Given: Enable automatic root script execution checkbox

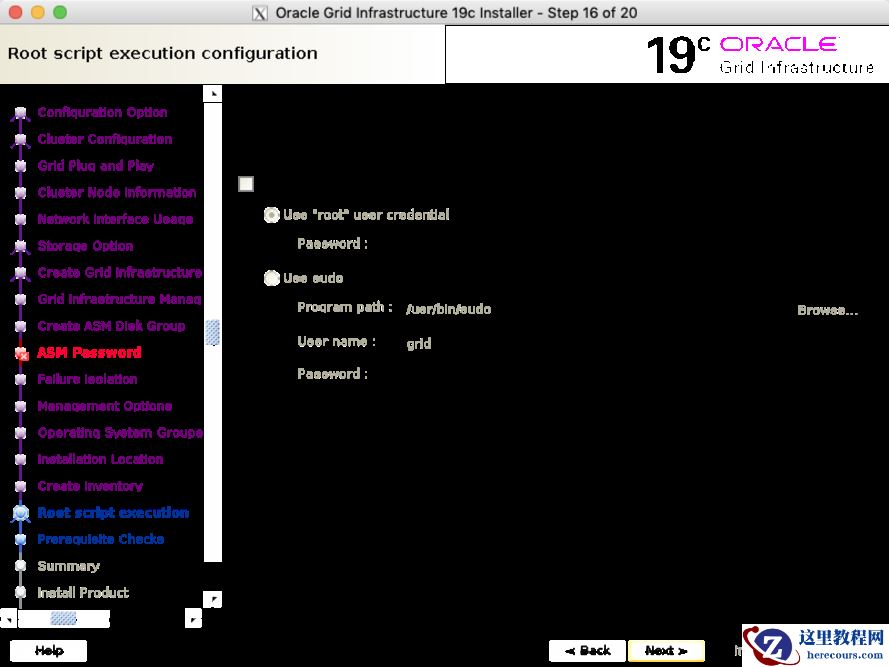Looking at the screenshot, I should point(246,184).
